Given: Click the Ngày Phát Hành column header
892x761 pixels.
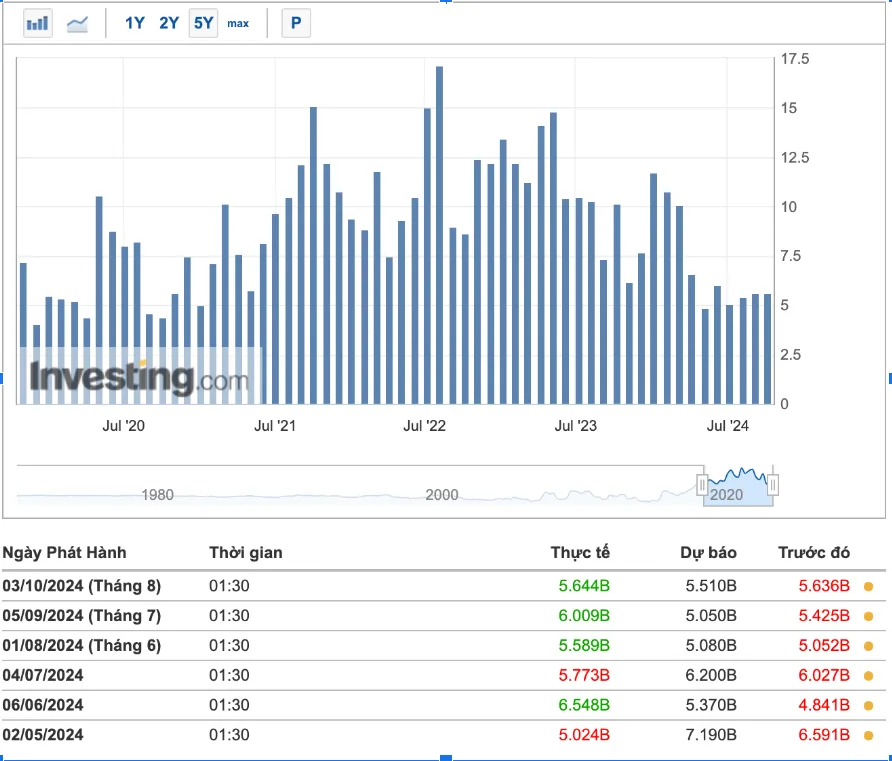Looking at the screenshot, I should click(64, 553).
